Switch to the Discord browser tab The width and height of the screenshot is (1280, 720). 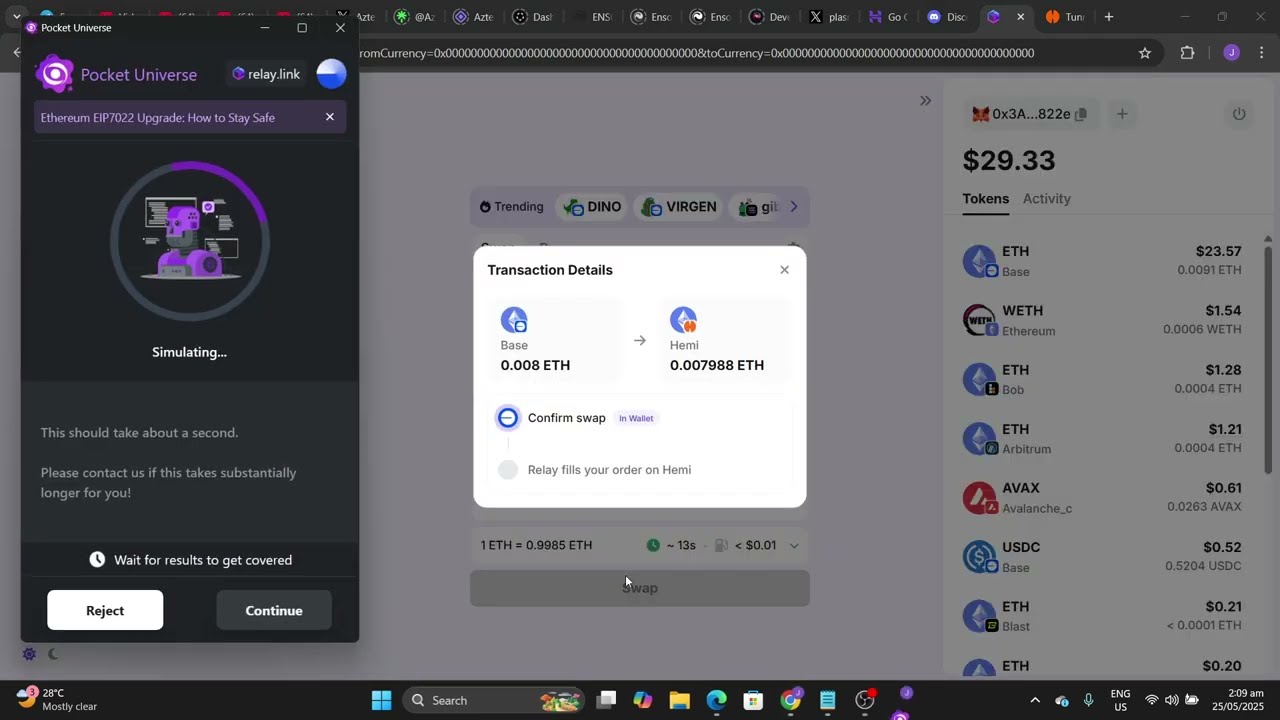click(x=947, y=17)
